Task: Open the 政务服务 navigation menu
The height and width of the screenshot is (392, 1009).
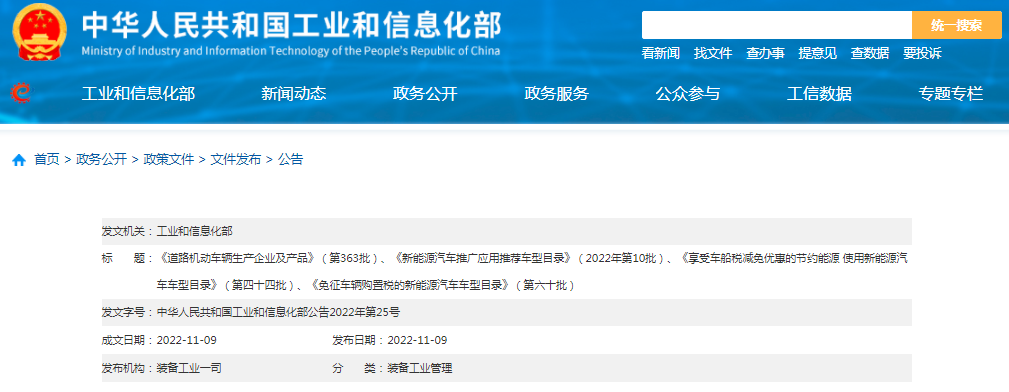Action: point(557,94)
